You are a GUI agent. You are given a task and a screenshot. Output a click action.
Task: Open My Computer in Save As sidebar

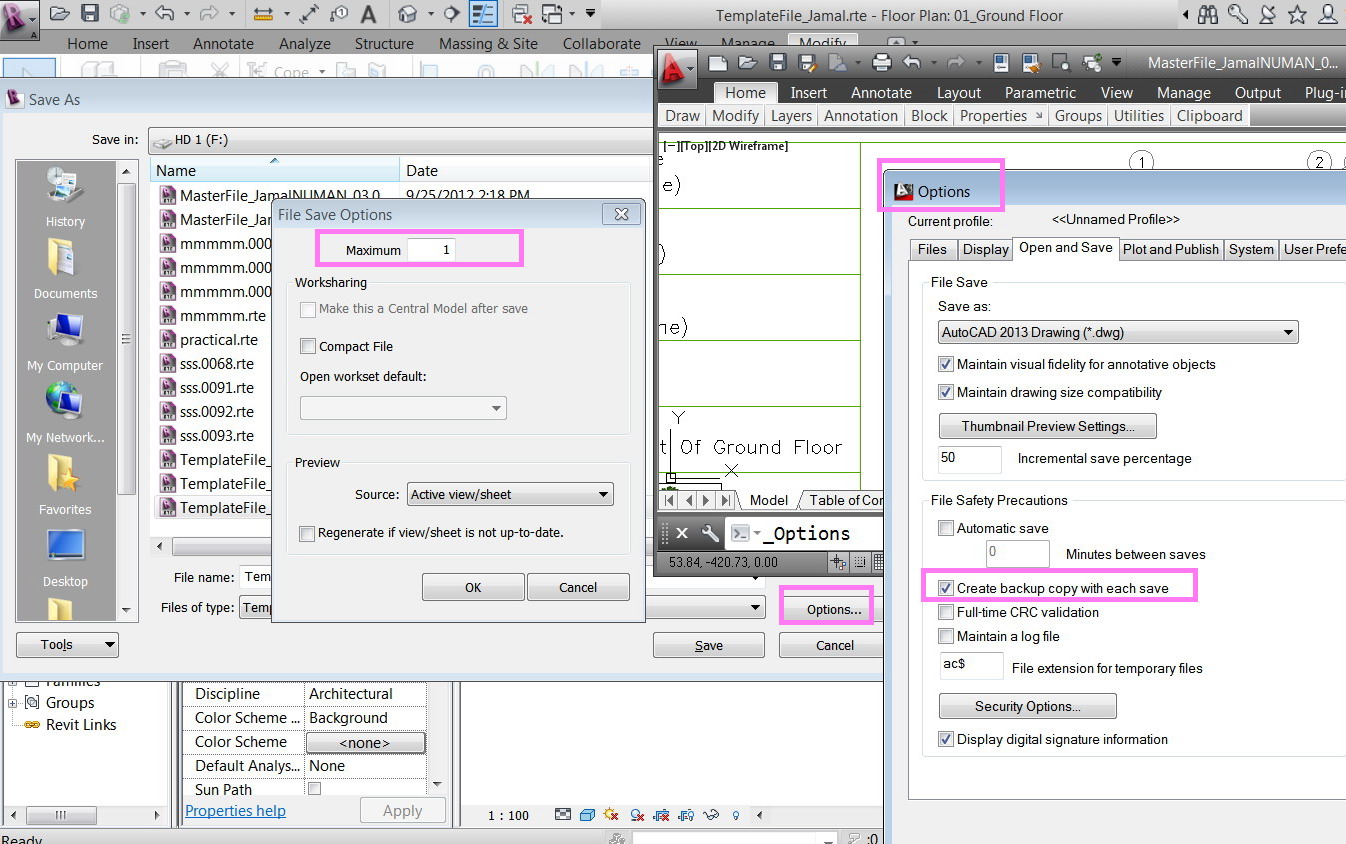coord(65,341)
